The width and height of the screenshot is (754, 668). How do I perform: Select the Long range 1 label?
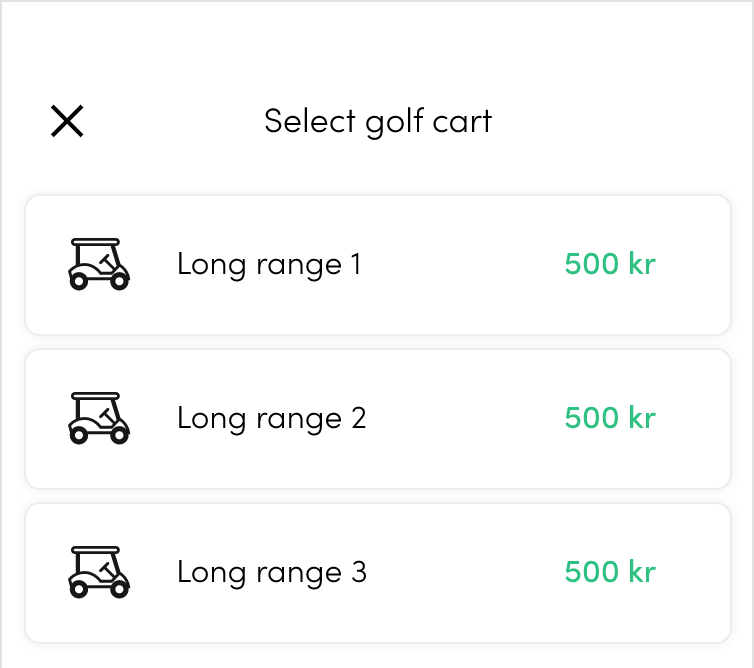(x=269, y=265)
